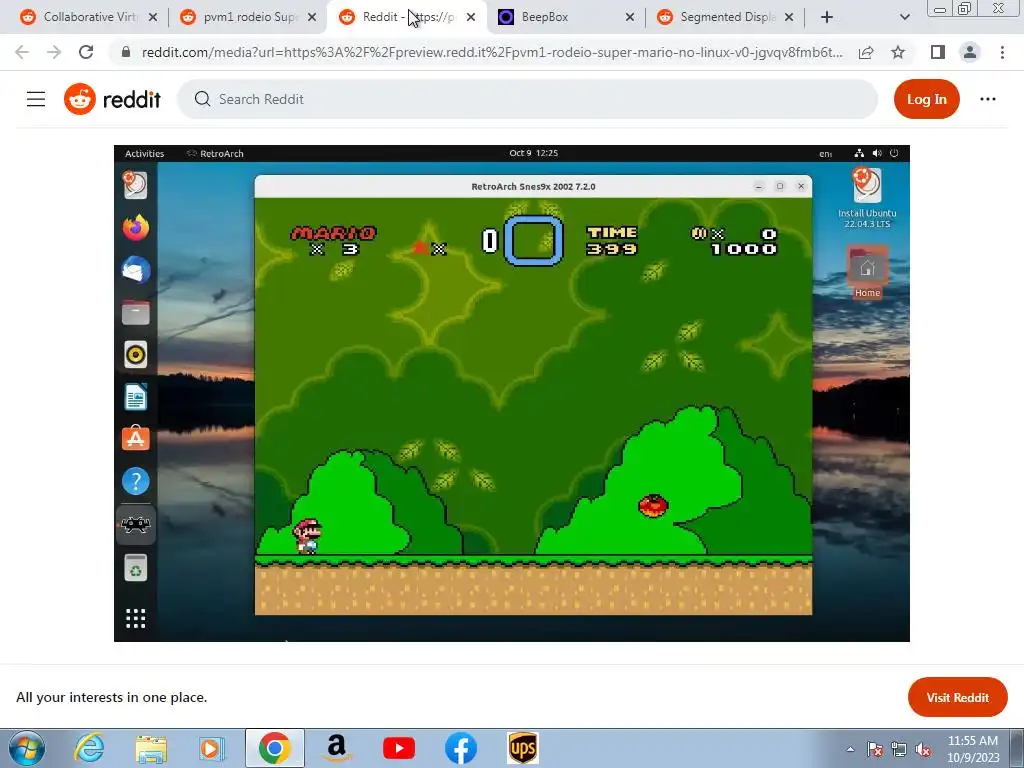
Task: Click the Log In button
Action: (x=926, y=99)
